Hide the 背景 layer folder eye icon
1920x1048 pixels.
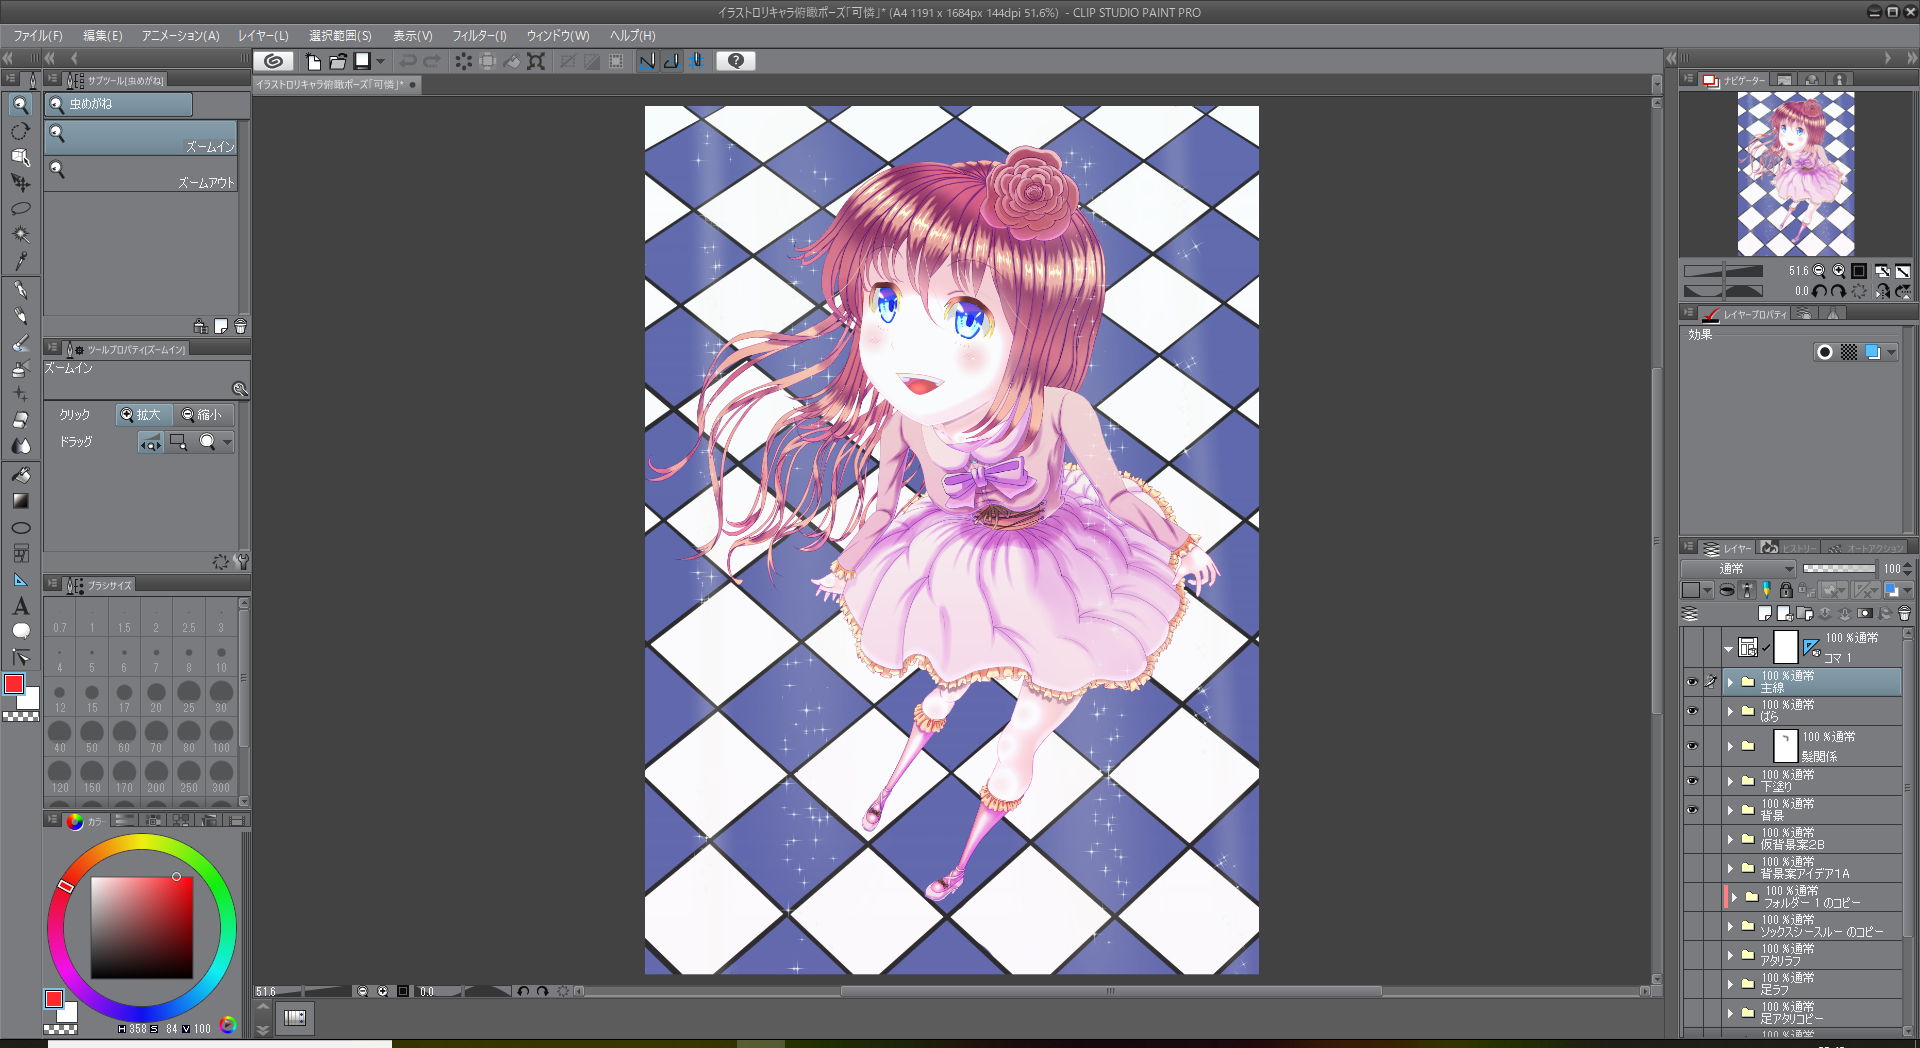tap(1692, 810)
